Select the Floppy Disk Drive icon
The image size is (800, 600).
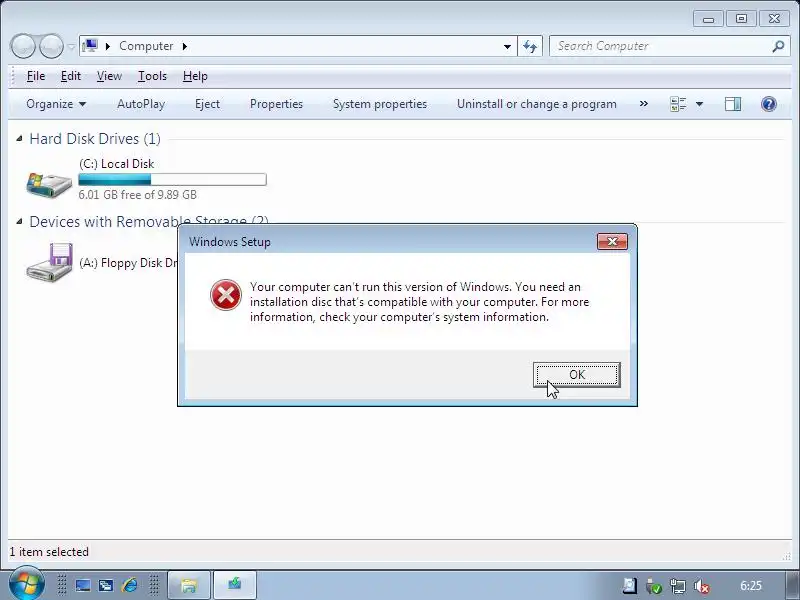pos(49,262)
